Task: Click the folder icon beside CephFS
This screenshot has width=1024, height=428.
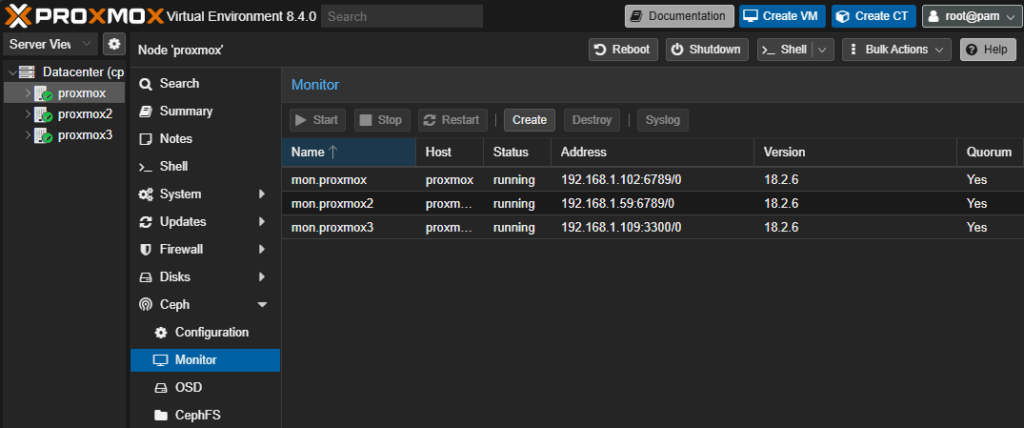Action: point(161,416)
